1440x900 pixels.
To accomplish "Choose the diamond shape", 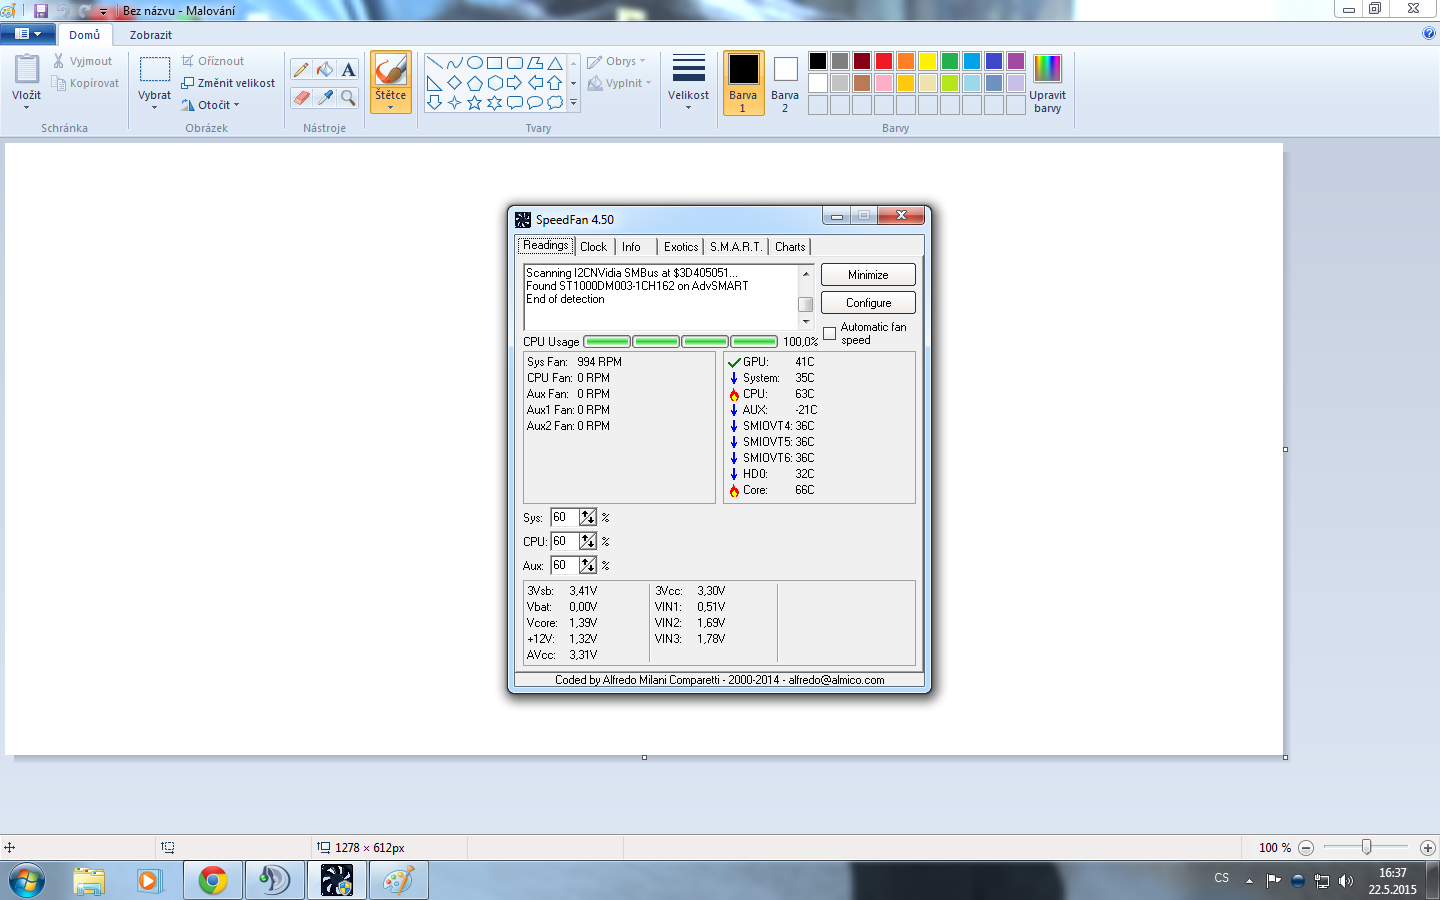I will point(454,83).
